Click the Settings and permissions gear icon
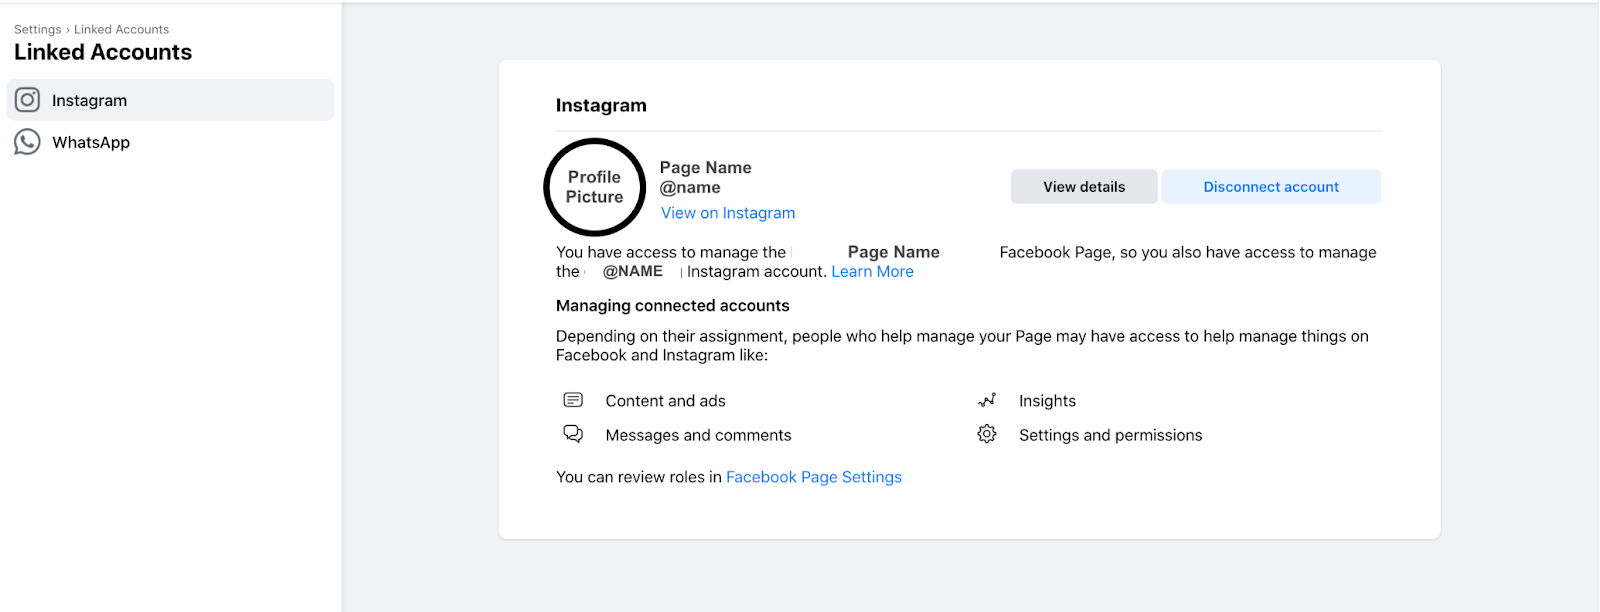The height and width of the screenshot is (612, 1600). pyautogui.click(x=987, y=434)
